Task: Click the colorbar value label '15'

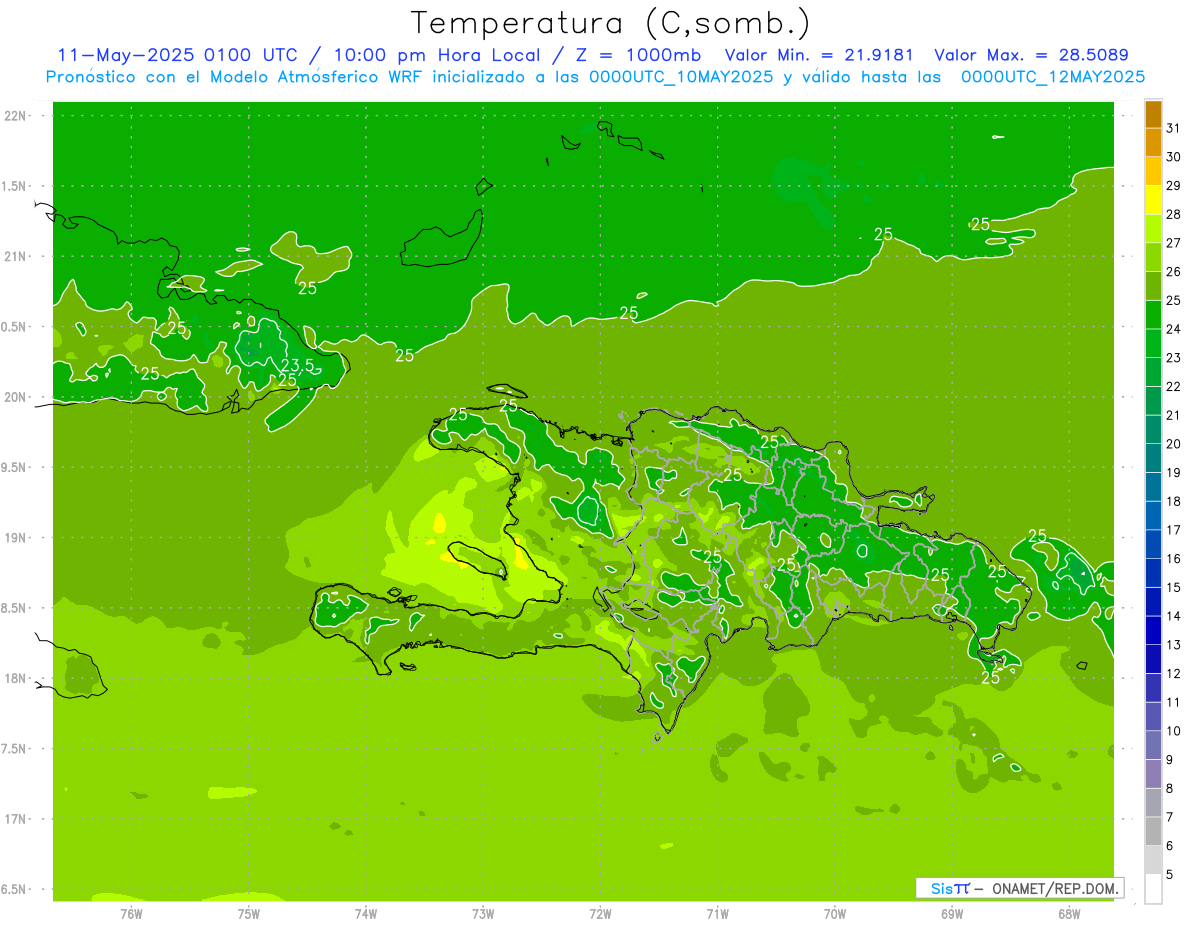Action: 1174,587
